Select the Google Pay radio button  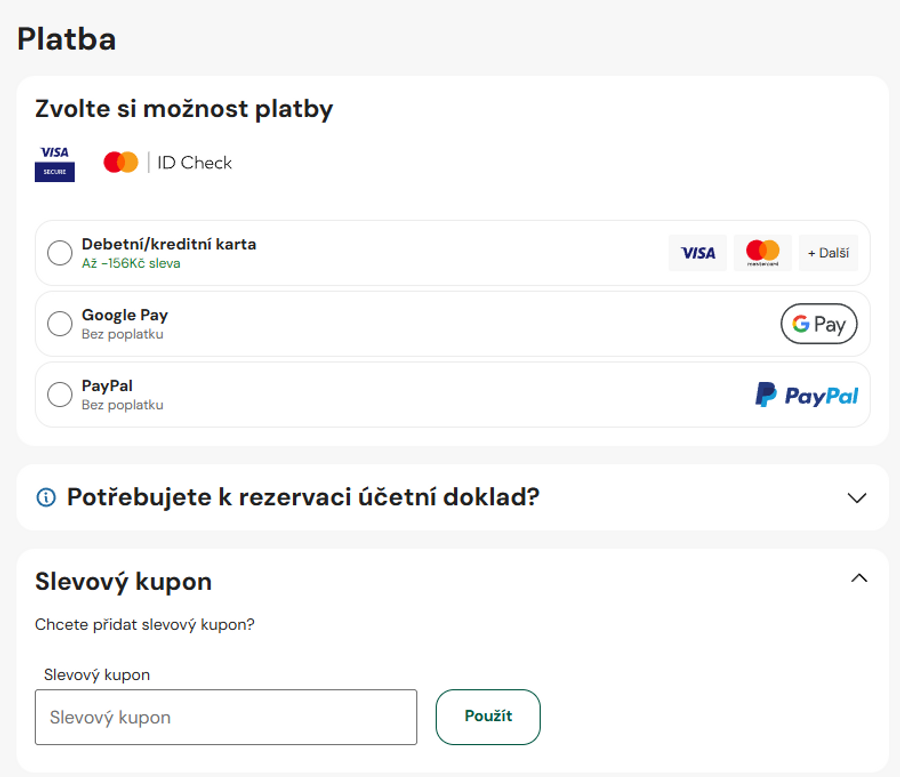point(60,324)
